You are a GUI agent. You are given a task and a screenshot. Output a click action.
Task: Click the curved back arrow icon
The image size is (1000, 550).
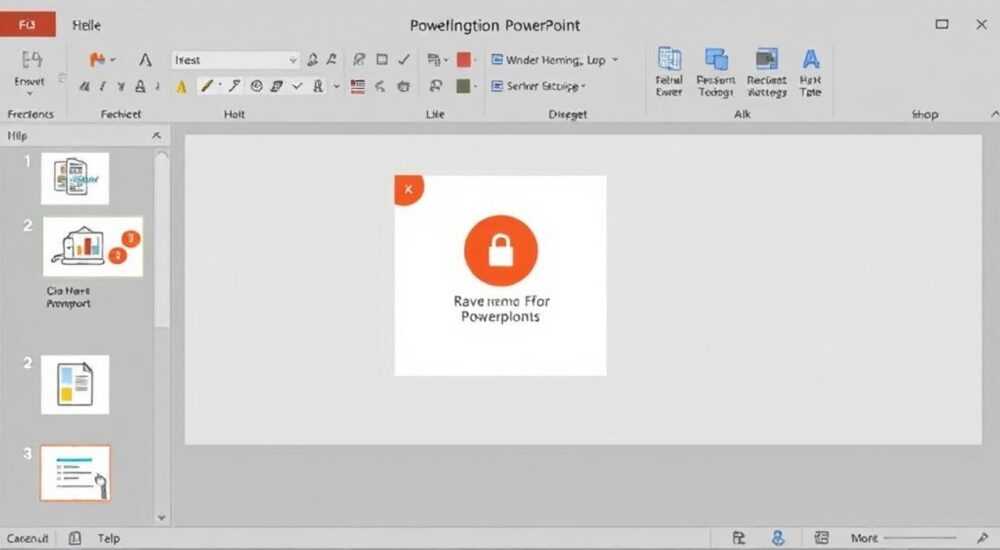click(x=380, y=87)
